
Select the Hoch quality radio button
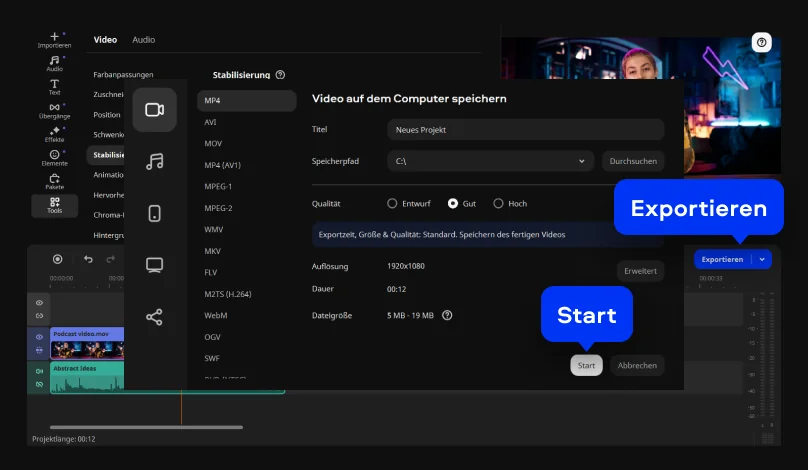(498, 203)
